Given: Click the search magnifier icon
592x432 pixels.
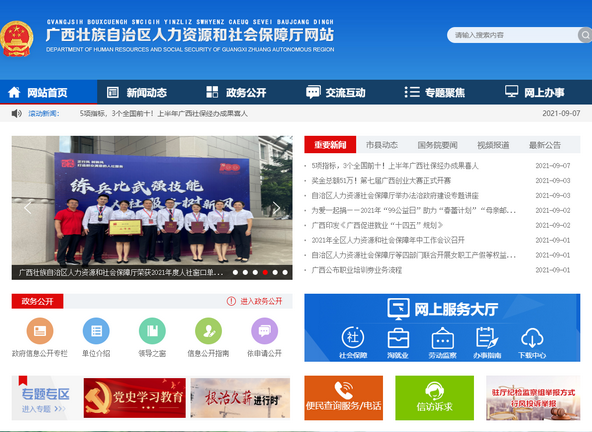Looking at the screenshot, I should tap(584, 35).
